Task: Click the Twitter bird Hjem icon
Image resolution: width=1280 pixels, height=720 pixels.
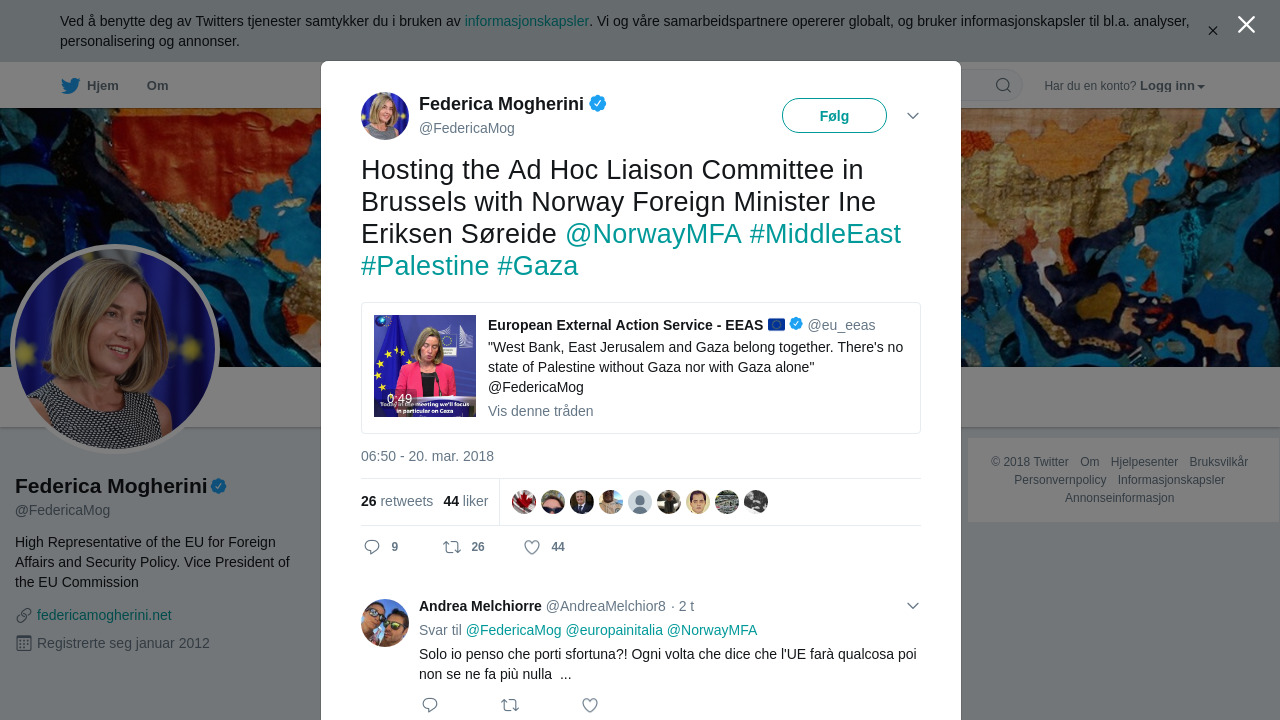Action: pyautogui.click(x=70, y=86)
